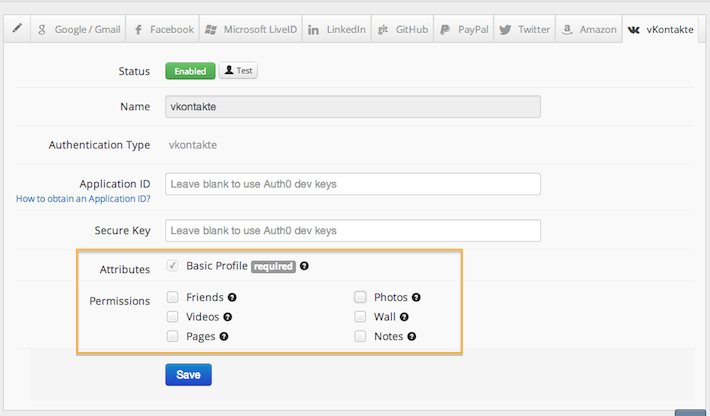This screenshot has height=416, width=710.
Task: Show help for Basic Profile attribute
Action: (304, 266)
